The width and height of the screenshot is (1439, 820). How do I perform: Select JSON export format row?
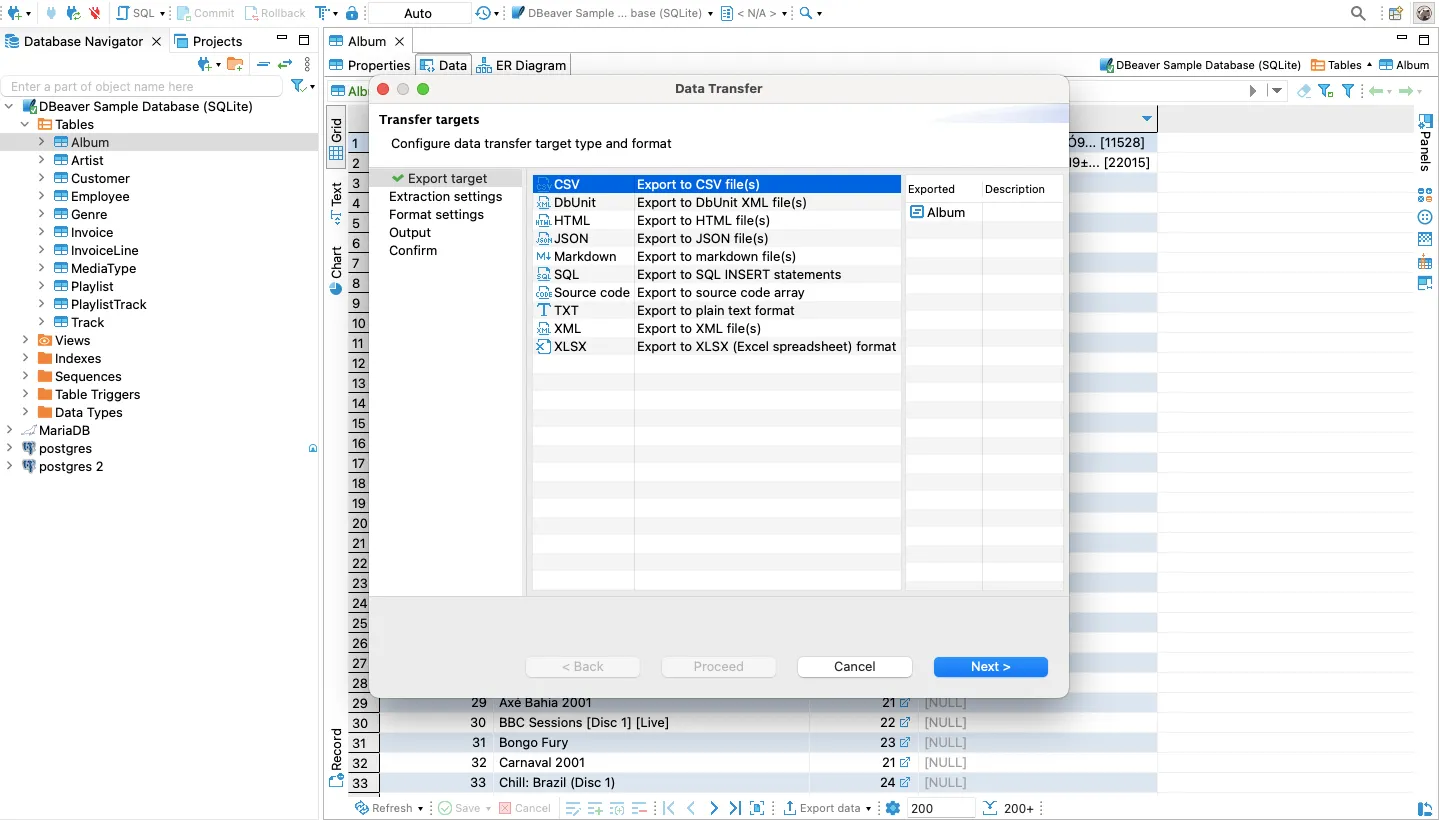tap(717, 238)
